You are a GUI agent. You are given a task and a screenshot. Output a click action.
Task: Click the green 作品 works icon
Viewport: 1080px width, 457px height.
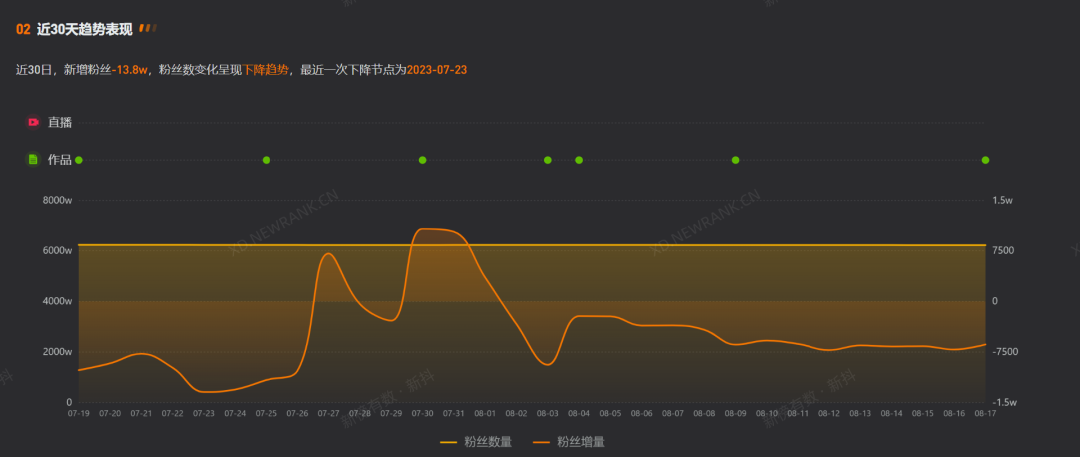pyautogui.click(x=33, y=160)
